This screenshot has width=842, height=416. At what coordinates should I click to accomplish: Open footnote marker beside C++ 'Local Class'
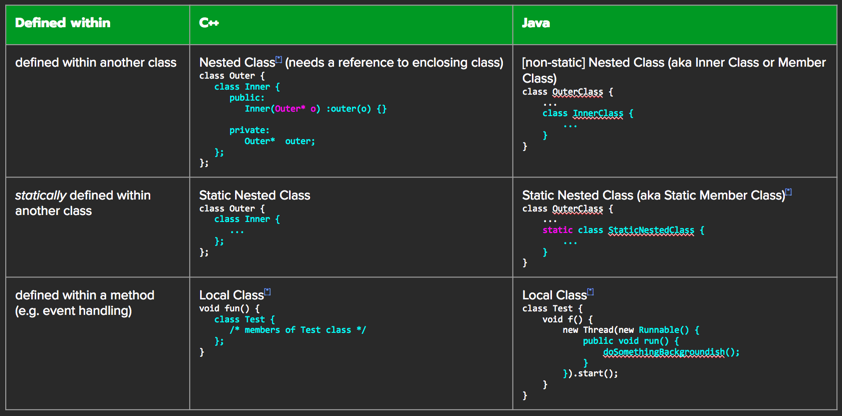[x=267, y=291]
